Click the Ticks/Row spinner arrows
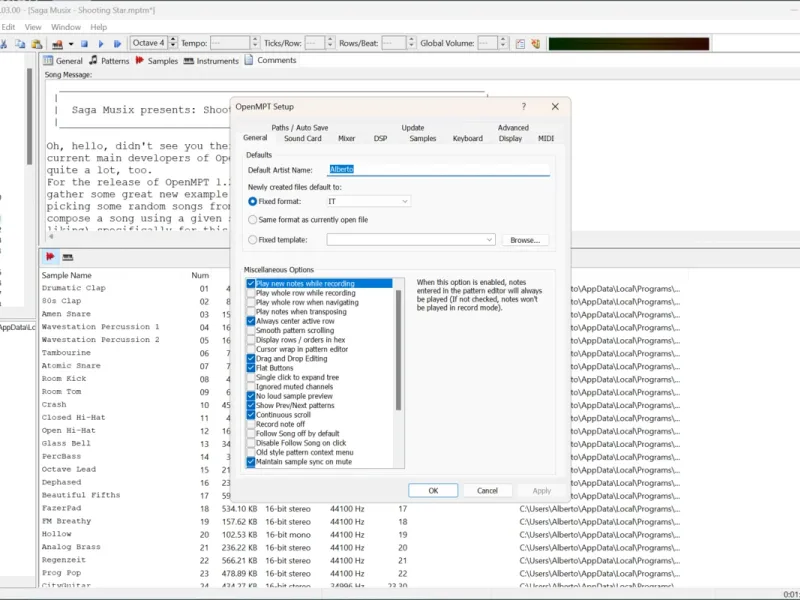The width and height of the screenshot is (800, 600). pyautogui.click(x=330, y=43)
